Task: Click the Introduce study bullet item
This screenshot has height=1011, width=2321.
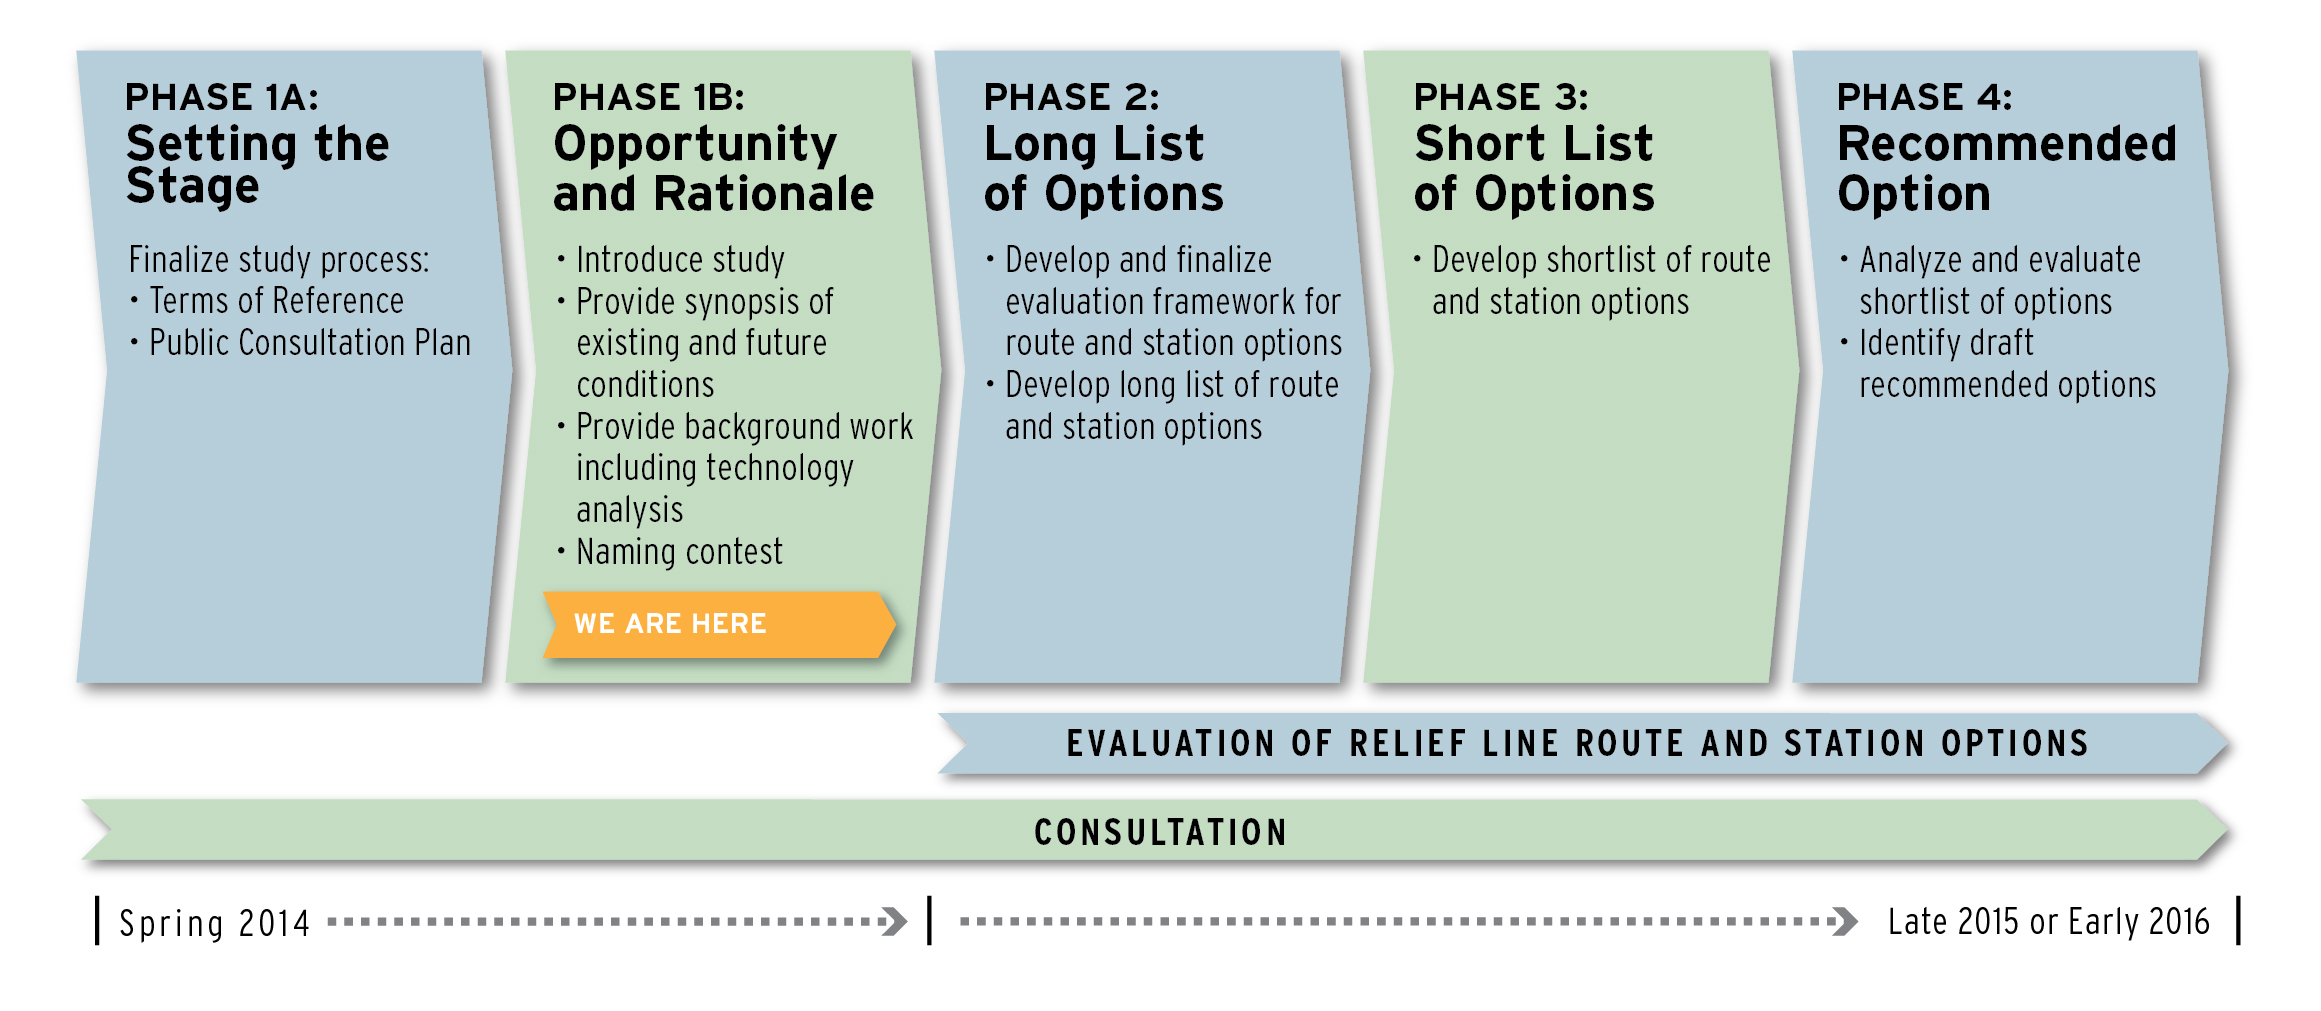Action: (x=680, y=260)
